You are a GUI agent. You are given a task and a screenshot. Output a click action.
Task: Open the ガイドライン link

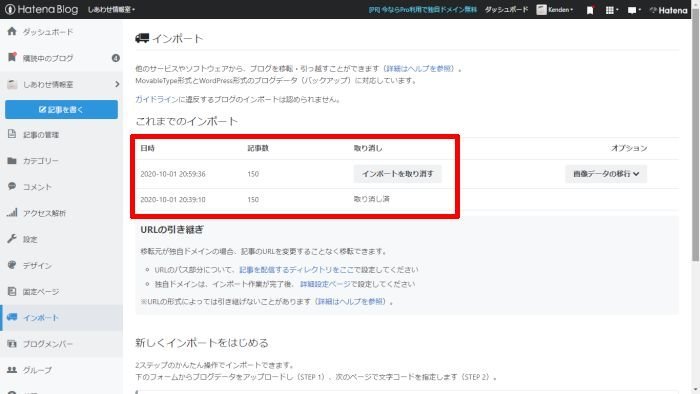tap(157, 100)
